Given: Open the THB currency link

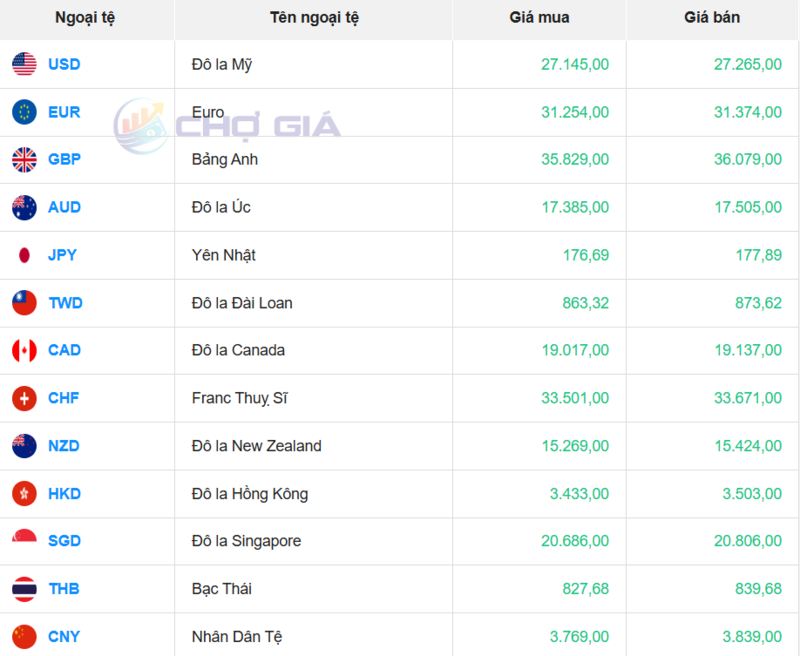Looking at the screenshot, I should 64,589.
